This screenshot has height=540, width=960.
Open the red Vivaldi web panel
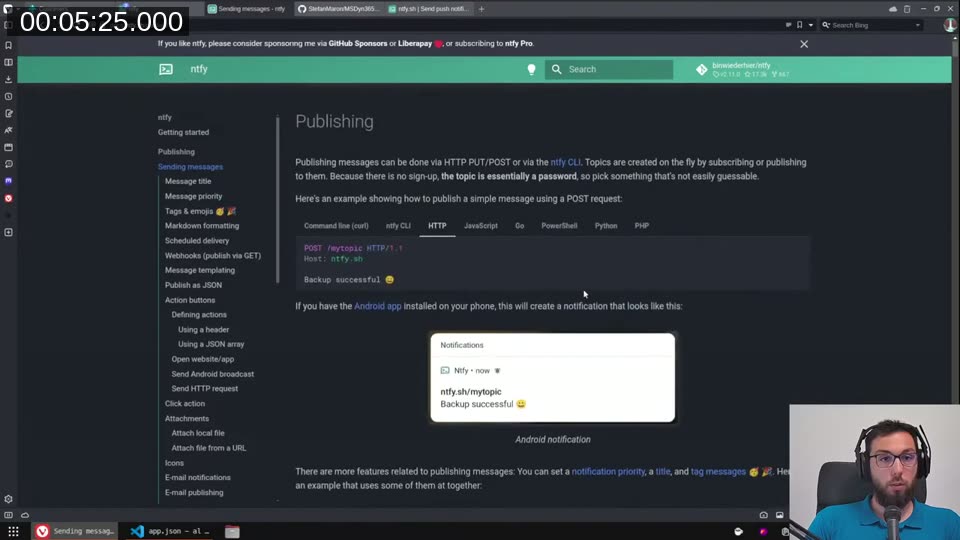coord(9,198)
